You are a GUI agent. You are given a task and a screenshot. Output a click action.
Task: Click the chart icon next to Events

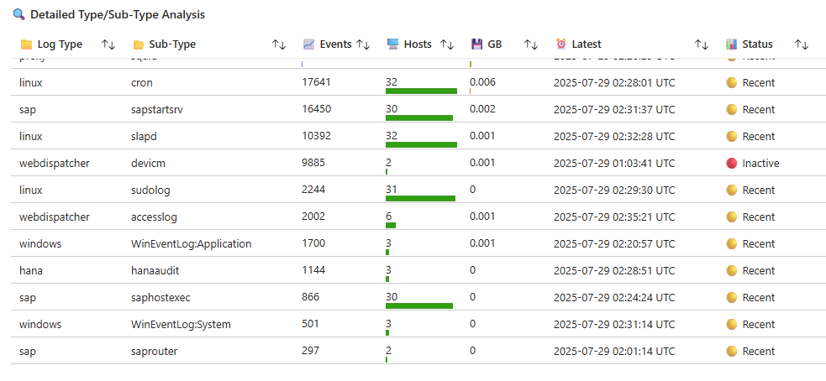coord(309,44)
